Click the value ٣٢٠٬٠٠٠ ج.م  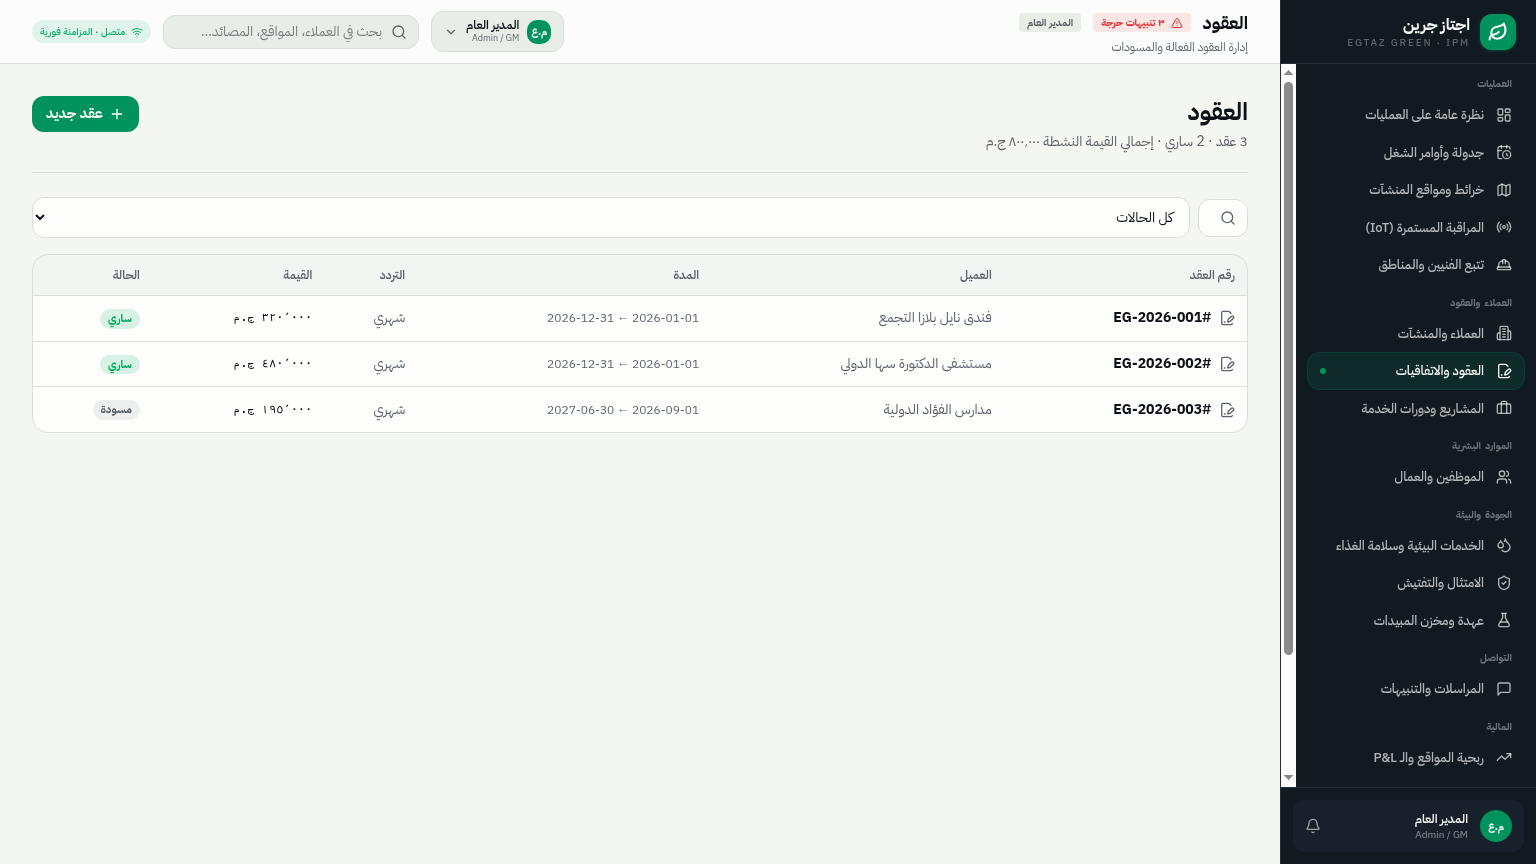(x=273, y=318)
